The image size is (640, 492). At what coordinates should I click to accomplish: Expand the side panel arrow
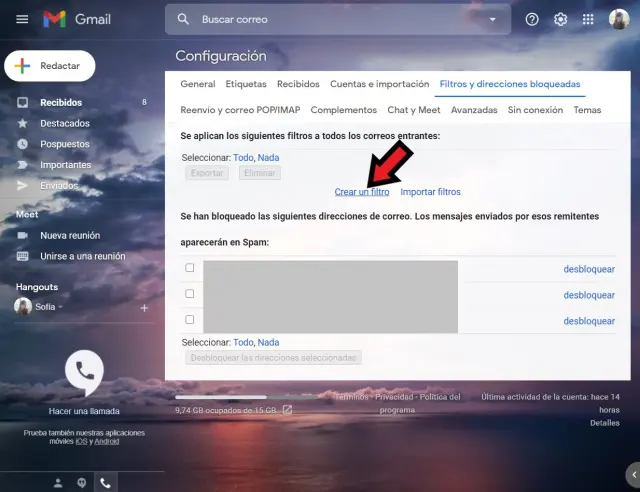coord(632,474)
